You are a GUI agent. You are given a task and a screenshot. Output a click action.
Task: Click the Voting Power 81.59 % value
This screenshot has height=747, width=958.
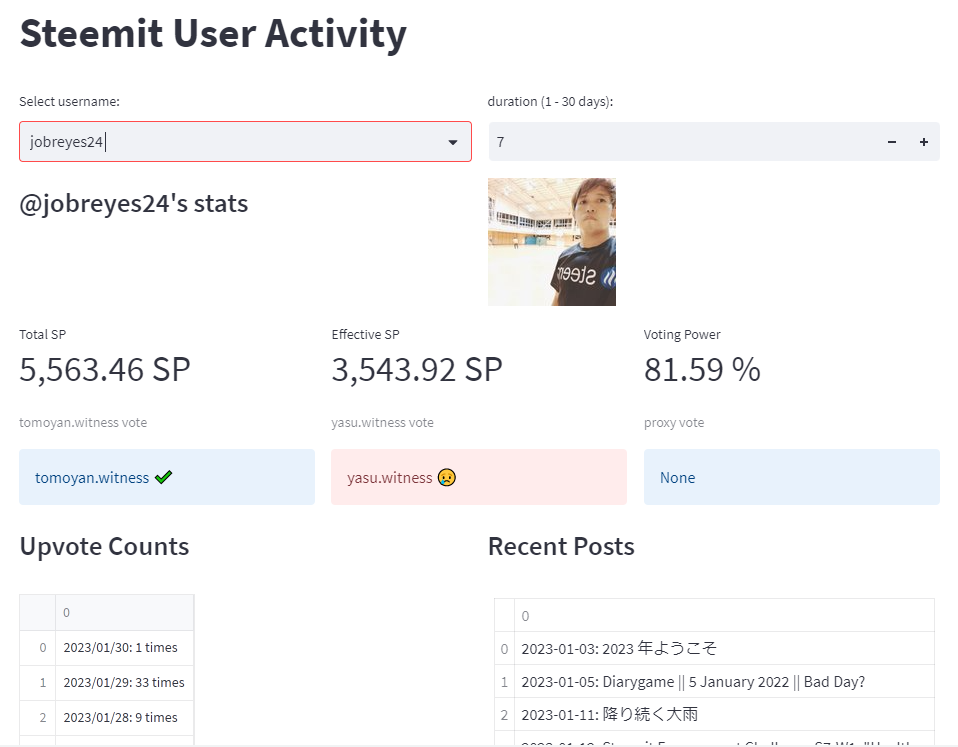click(x=702, y=370)
